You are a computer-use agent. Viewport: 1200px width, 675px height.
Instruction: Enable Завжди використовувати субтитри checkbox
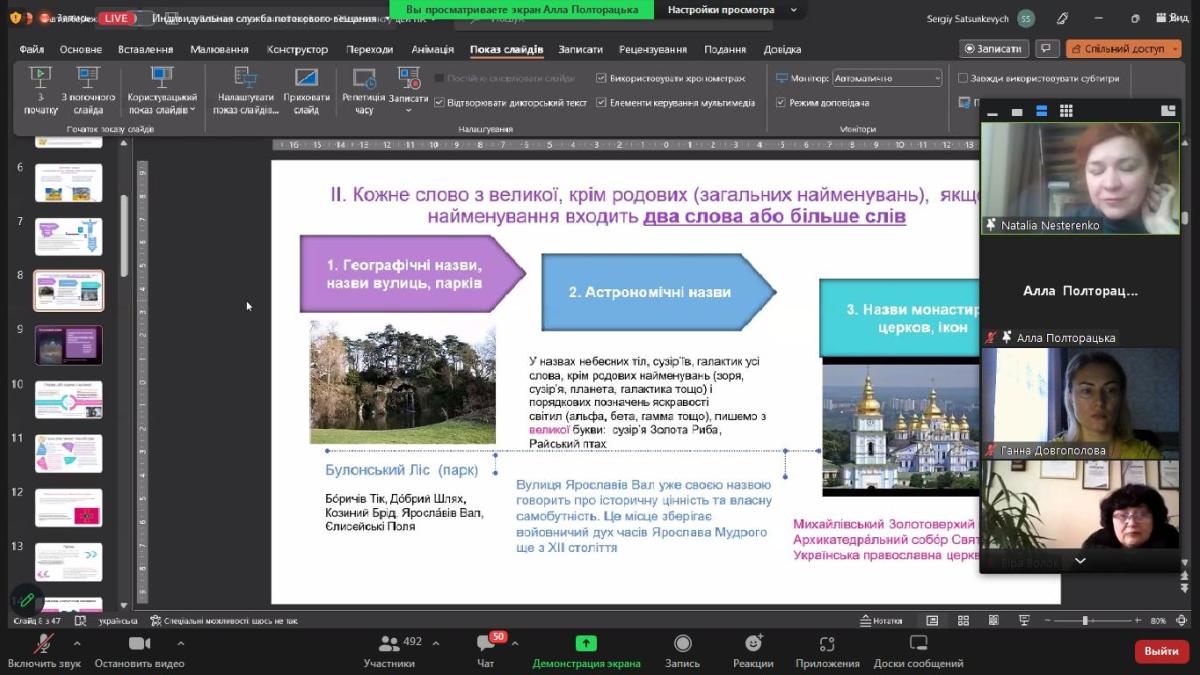pos(963,78)
